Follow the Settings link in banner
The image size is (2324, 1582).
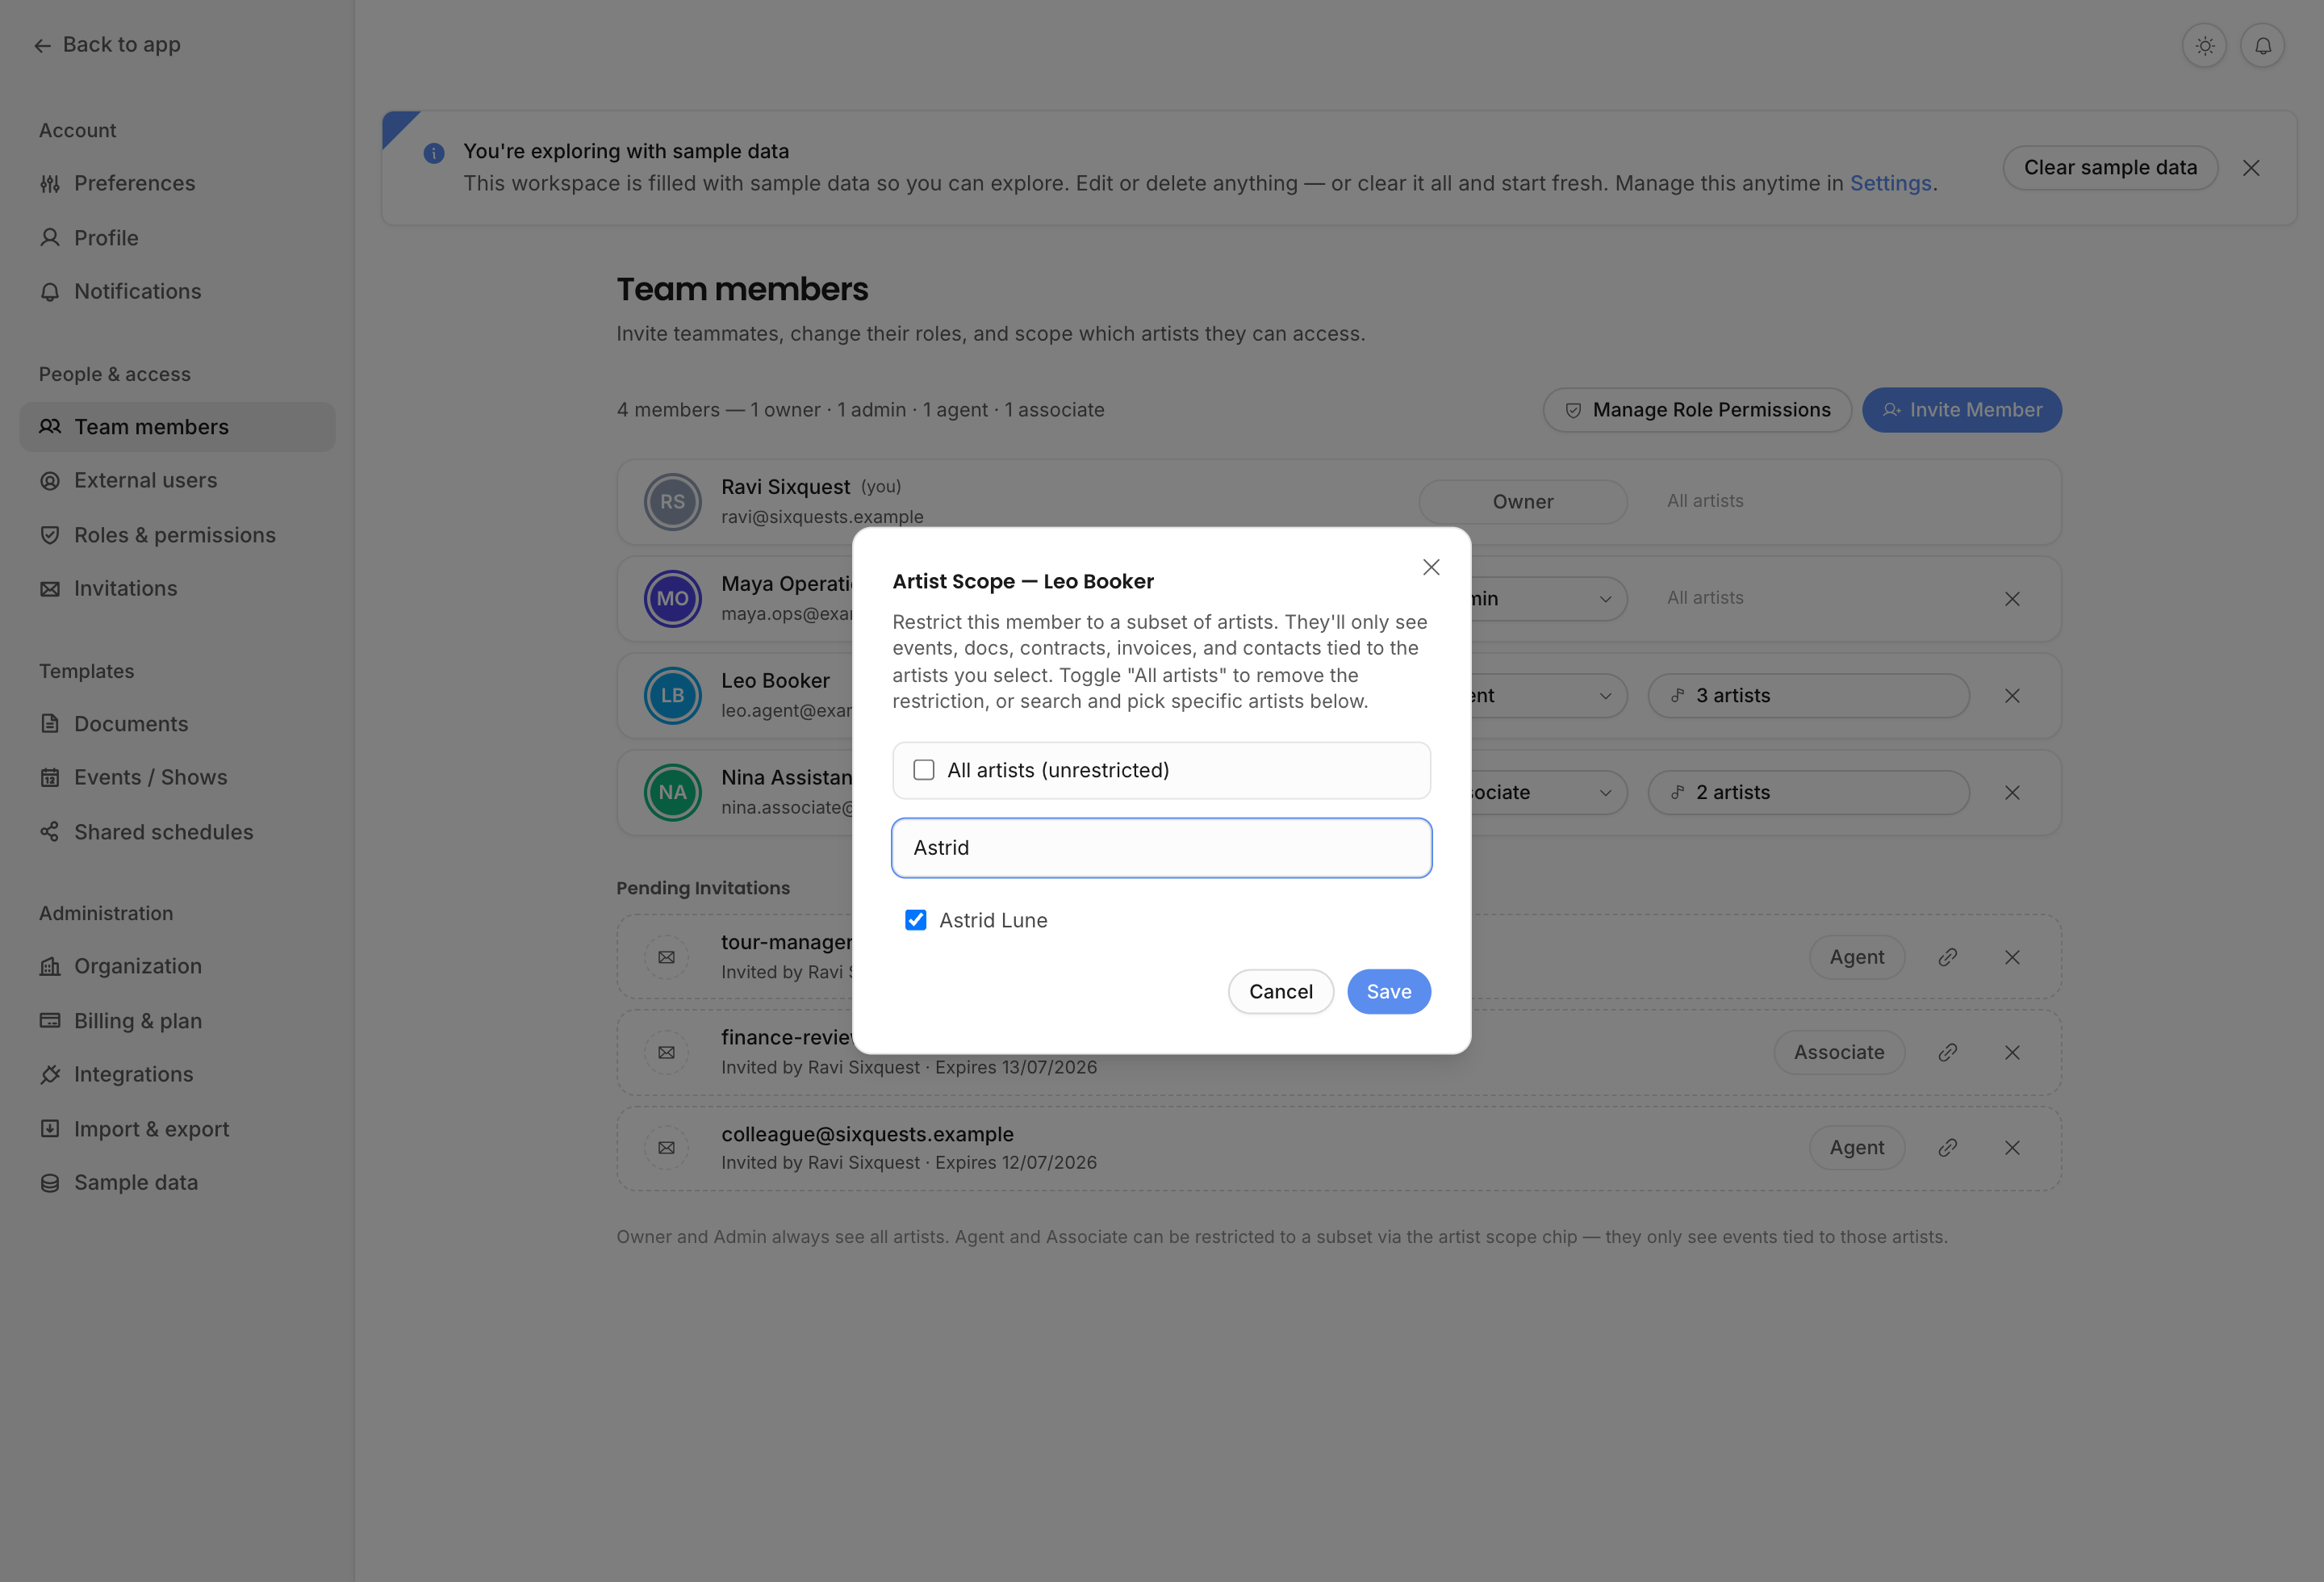1890,183
